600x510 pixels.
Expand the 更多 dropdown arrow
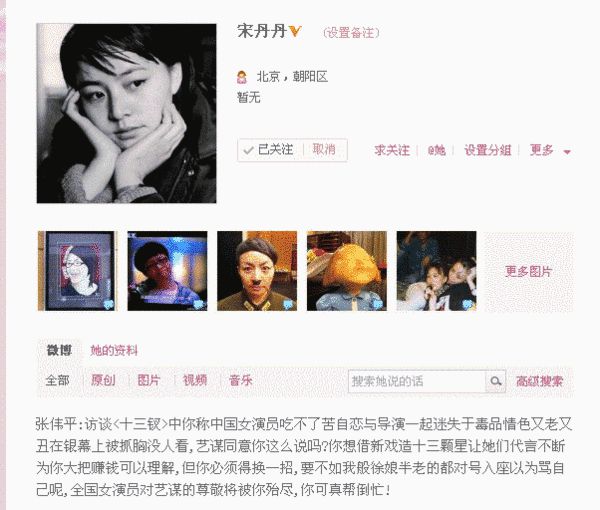[567, 152]
